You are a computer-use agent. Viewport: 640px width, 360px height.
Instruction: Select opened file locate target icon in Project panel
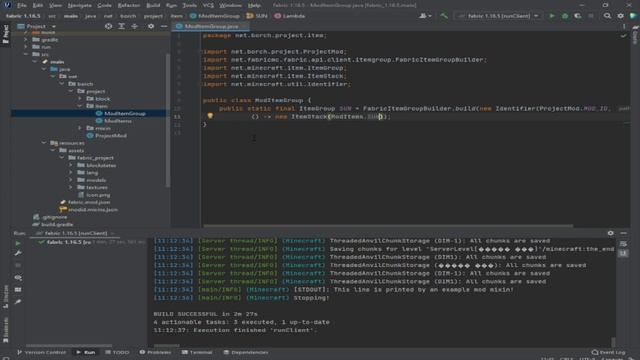point(108,26)
